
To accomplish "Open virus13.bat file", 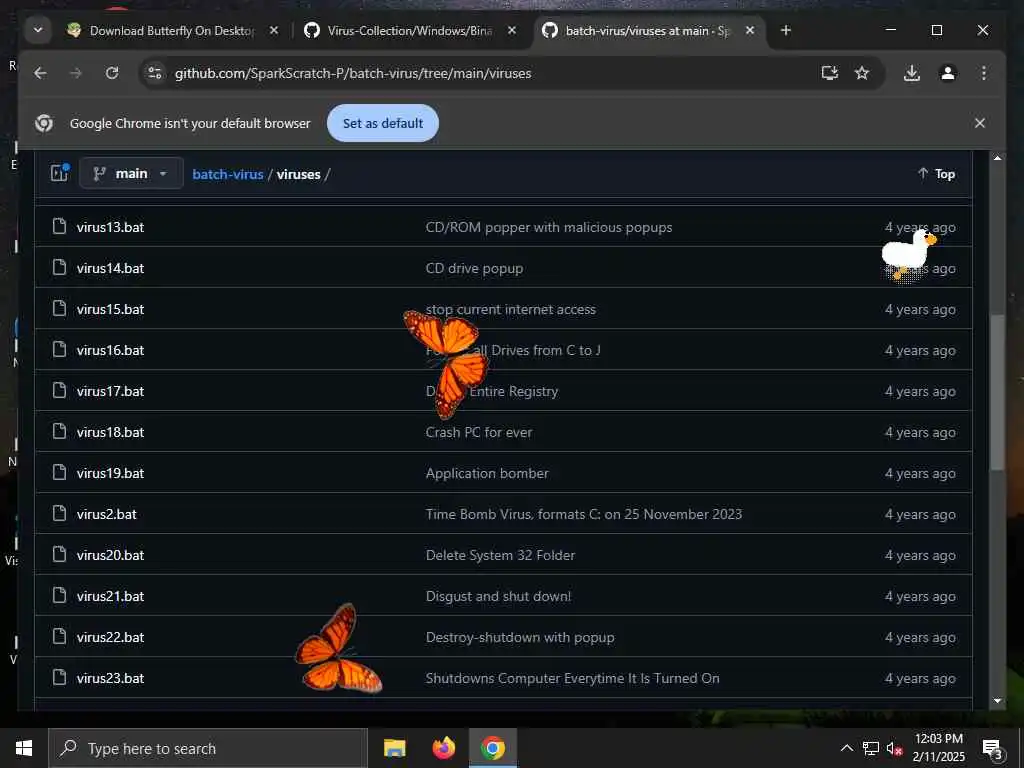I will pyautogui.click(x=110, y=227).
